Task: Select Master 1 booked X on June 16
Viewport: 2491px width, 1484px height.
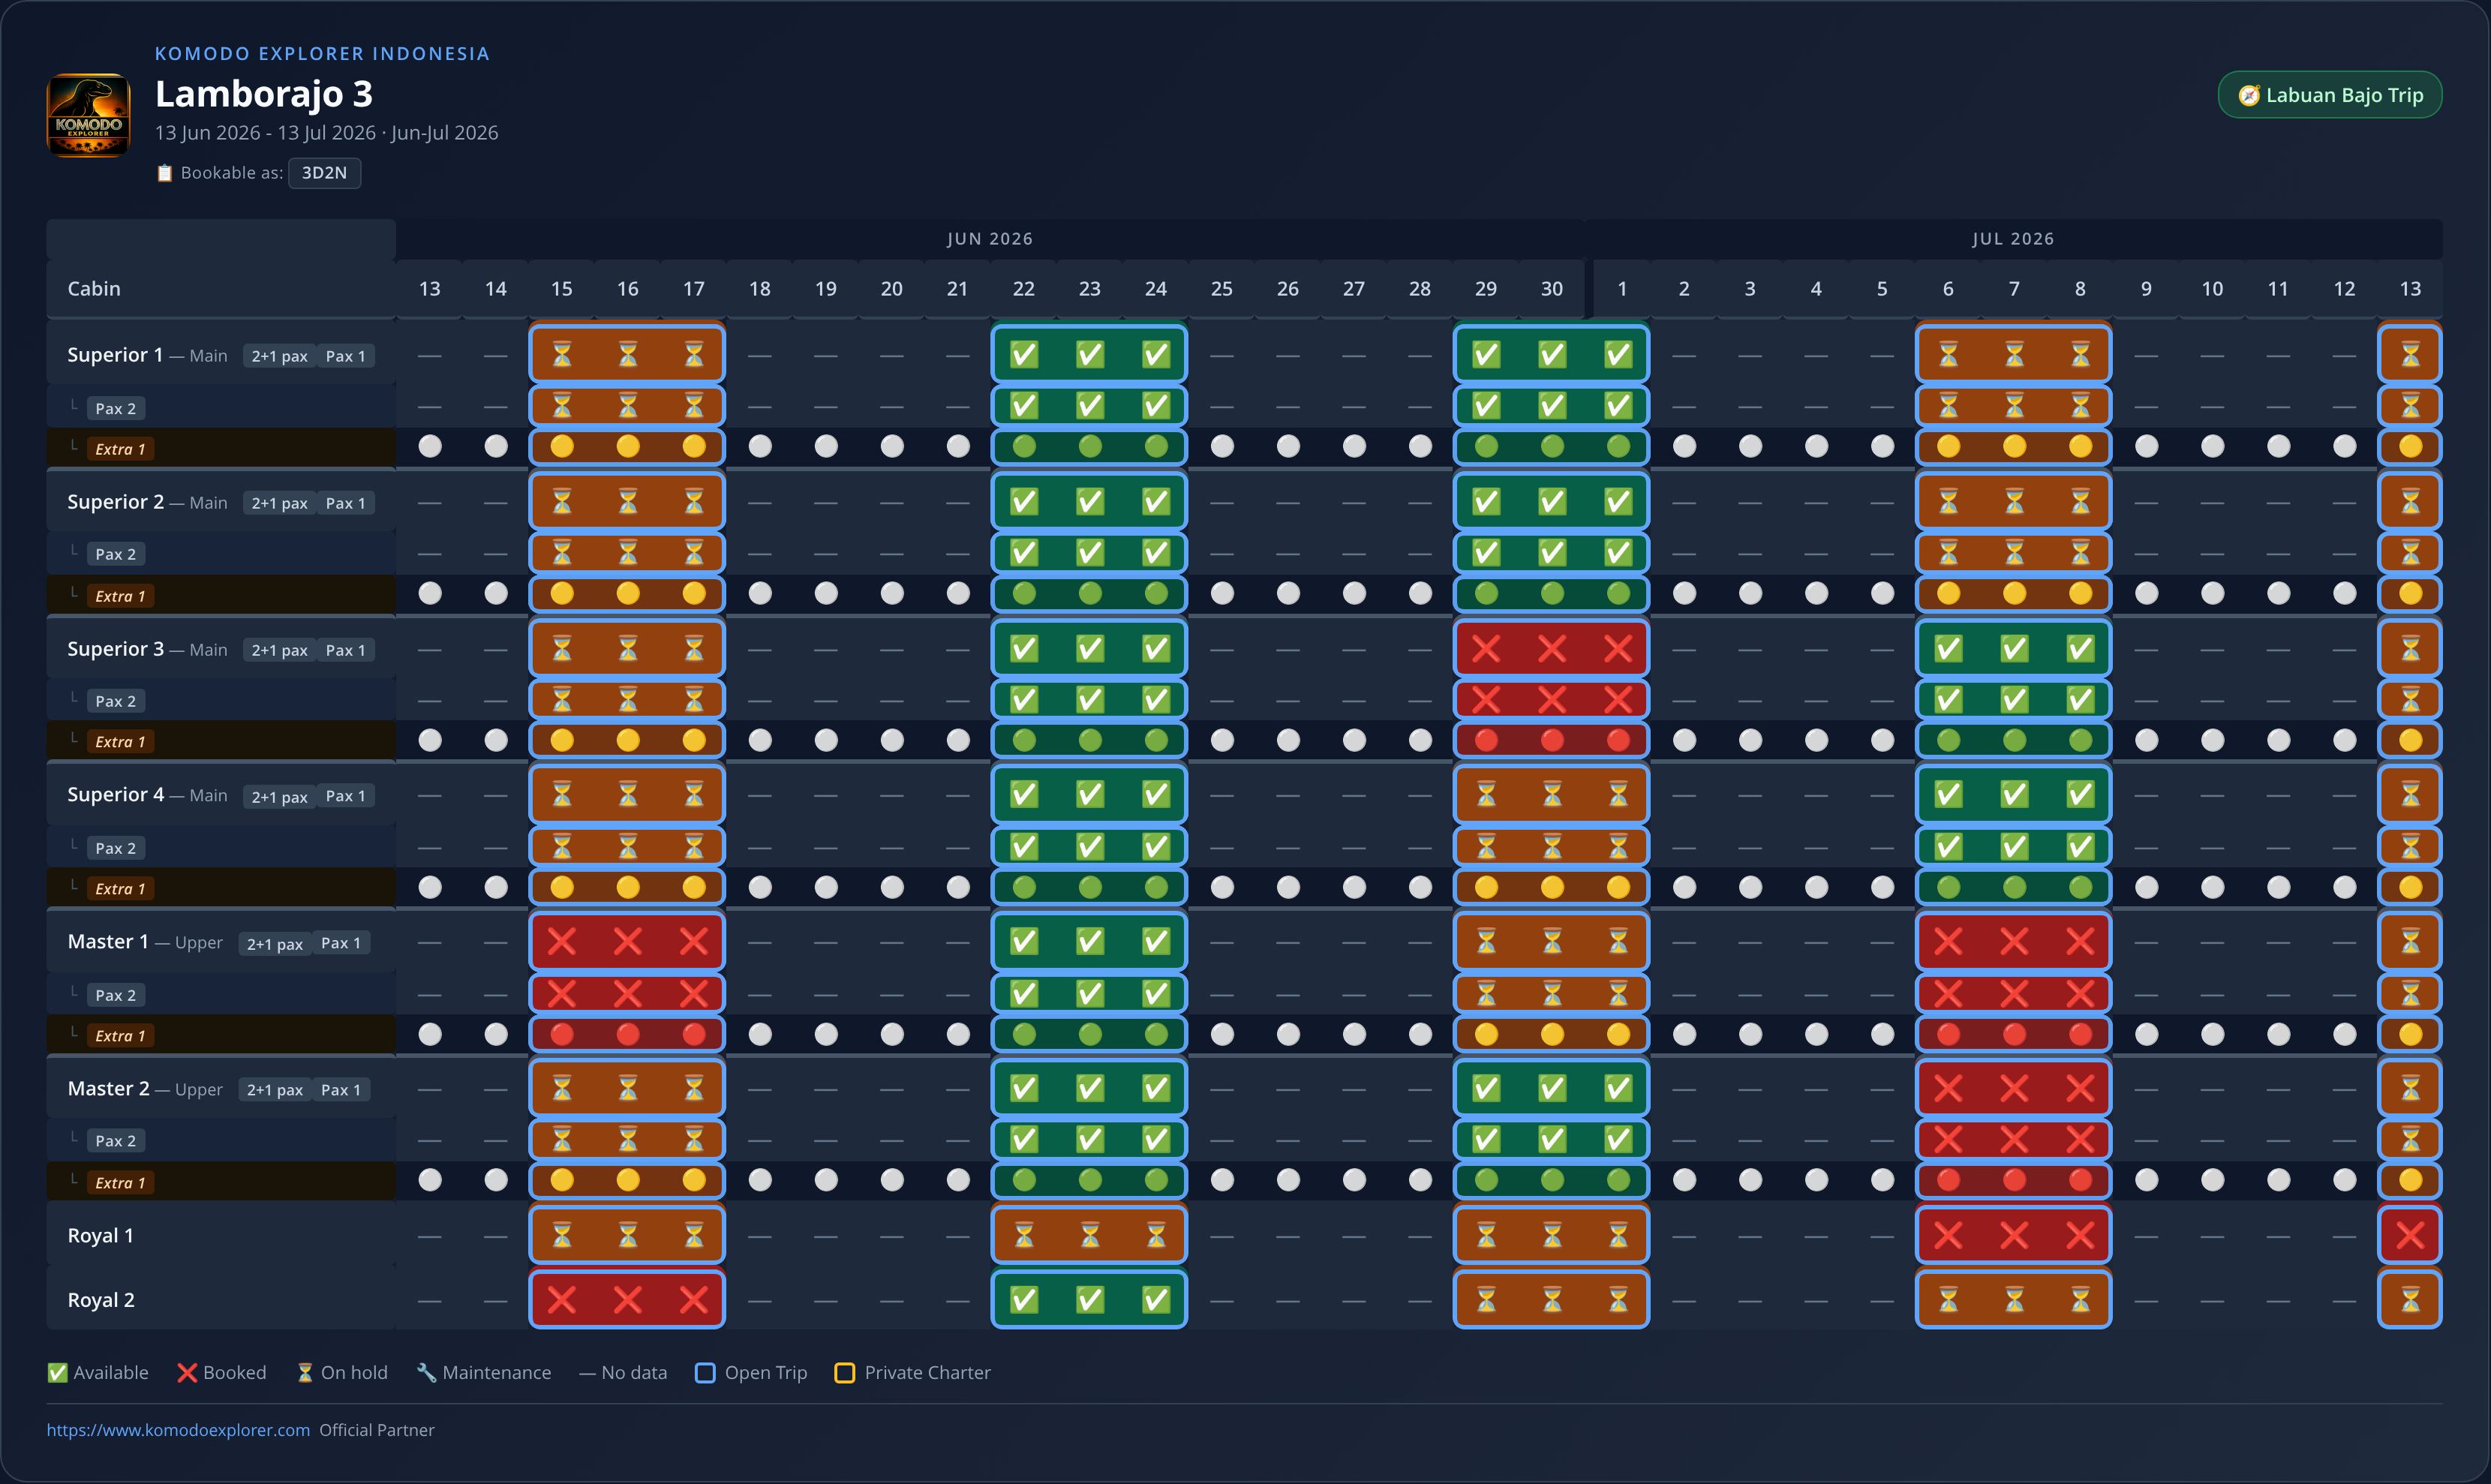Action: click(x=628, y=941)
